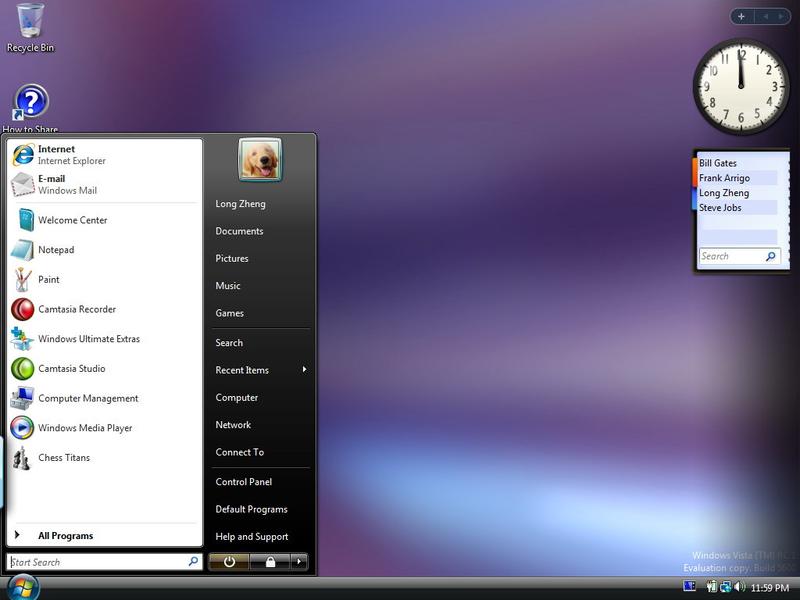Screen dimensions: 800x600
Task: Click the volume speaker tray icon
Action: click(739, 587)
